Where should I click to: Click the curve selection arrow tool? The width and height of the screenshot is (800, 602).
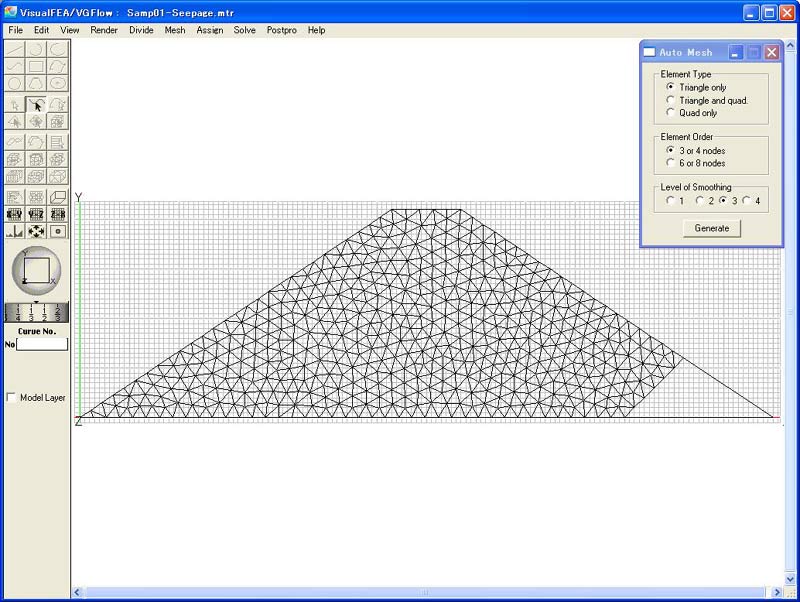click(37, 103)
